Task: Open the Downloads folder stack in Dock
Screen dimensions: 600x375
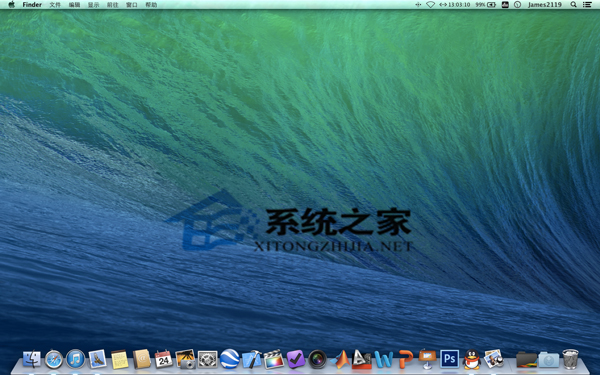Action: tap(548, 360)
